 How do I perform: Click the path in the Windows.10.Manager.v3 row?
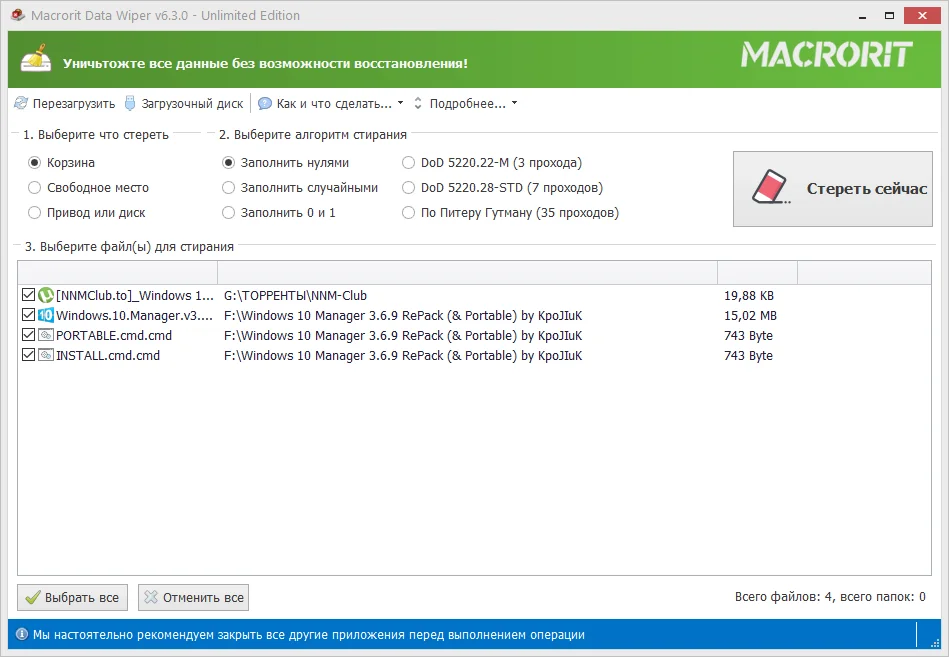(403, 316)
